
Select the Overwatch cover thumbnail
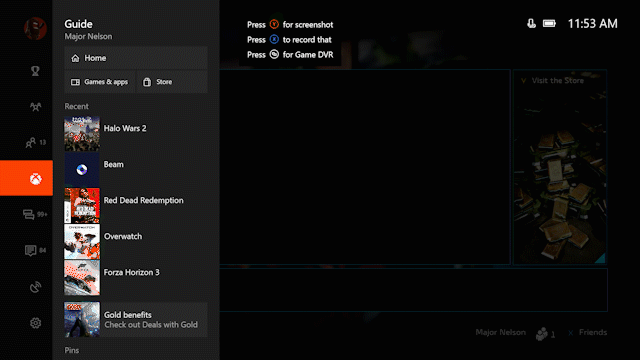pyautogui.click(x=82, y=241)
